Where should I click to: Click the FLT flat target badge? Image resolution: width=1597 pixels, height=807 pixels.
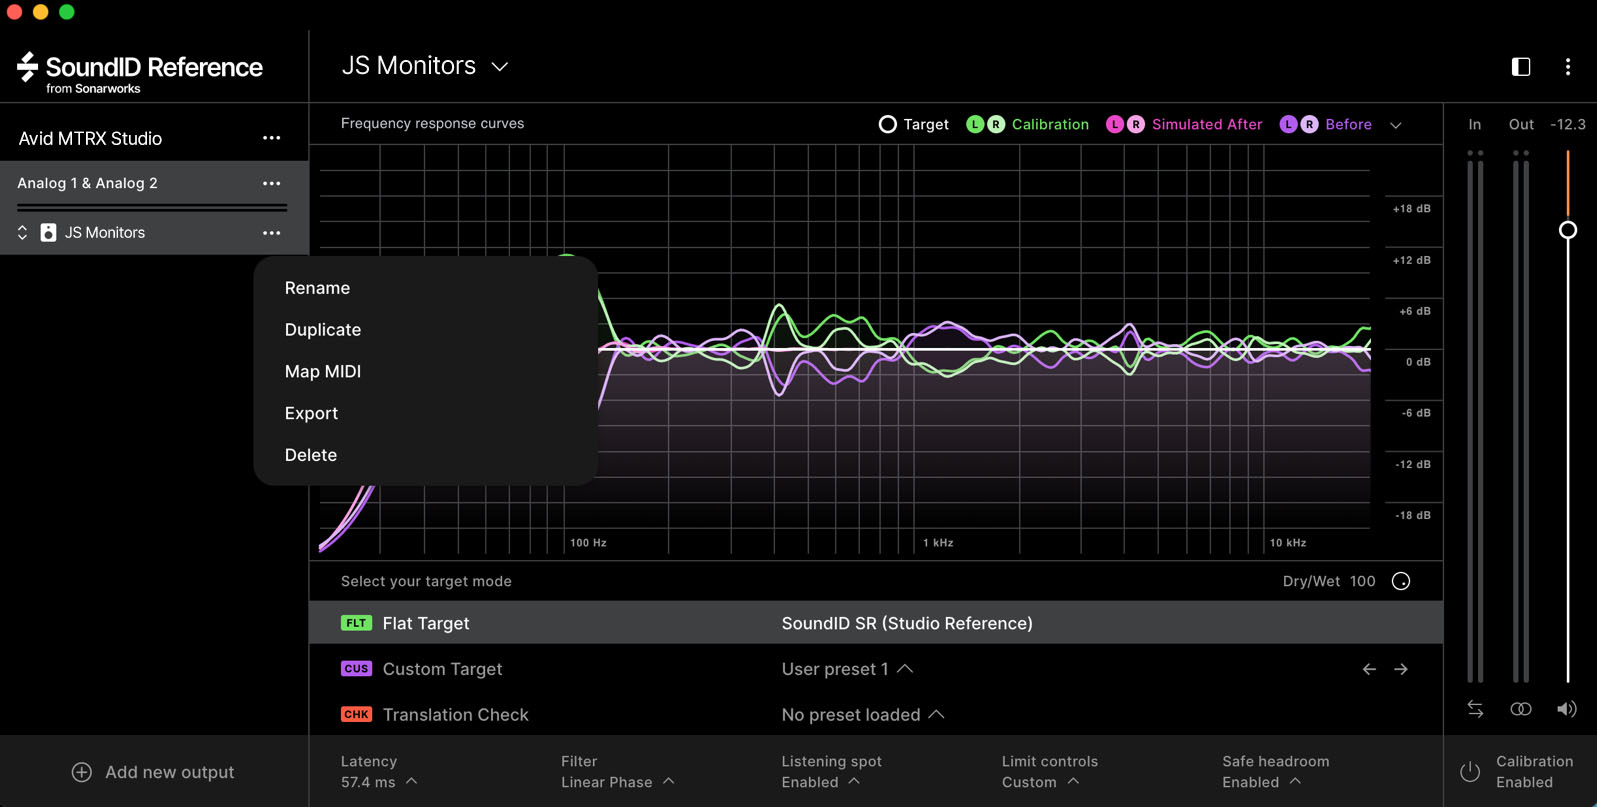click(x=356, y=623)
